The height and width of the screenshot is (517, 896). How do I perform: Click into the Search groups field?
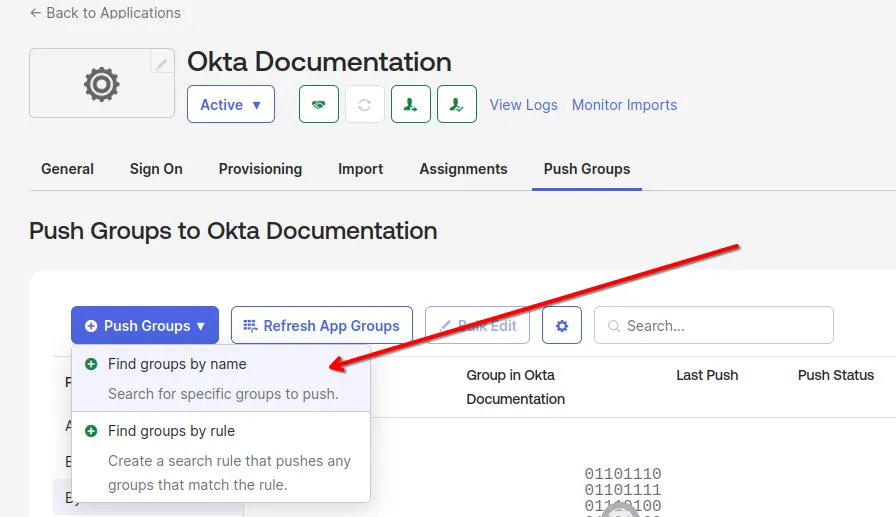point(714,325)
